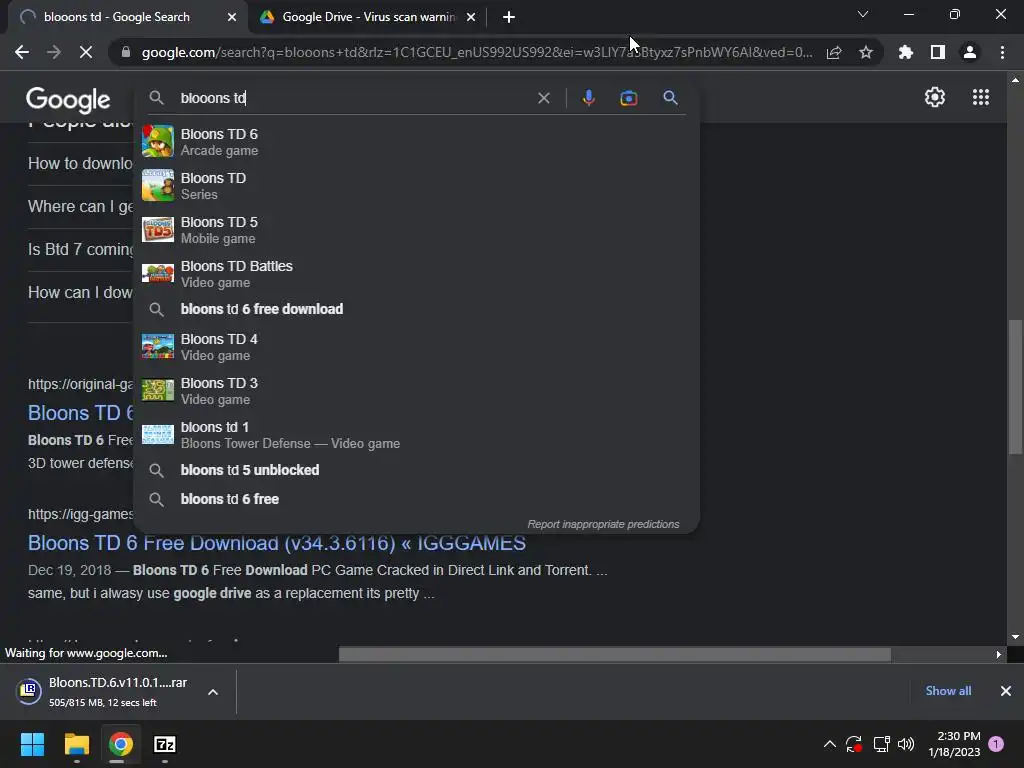Open clock showing 2:30 PM 1/18/2023

[954, 744]
